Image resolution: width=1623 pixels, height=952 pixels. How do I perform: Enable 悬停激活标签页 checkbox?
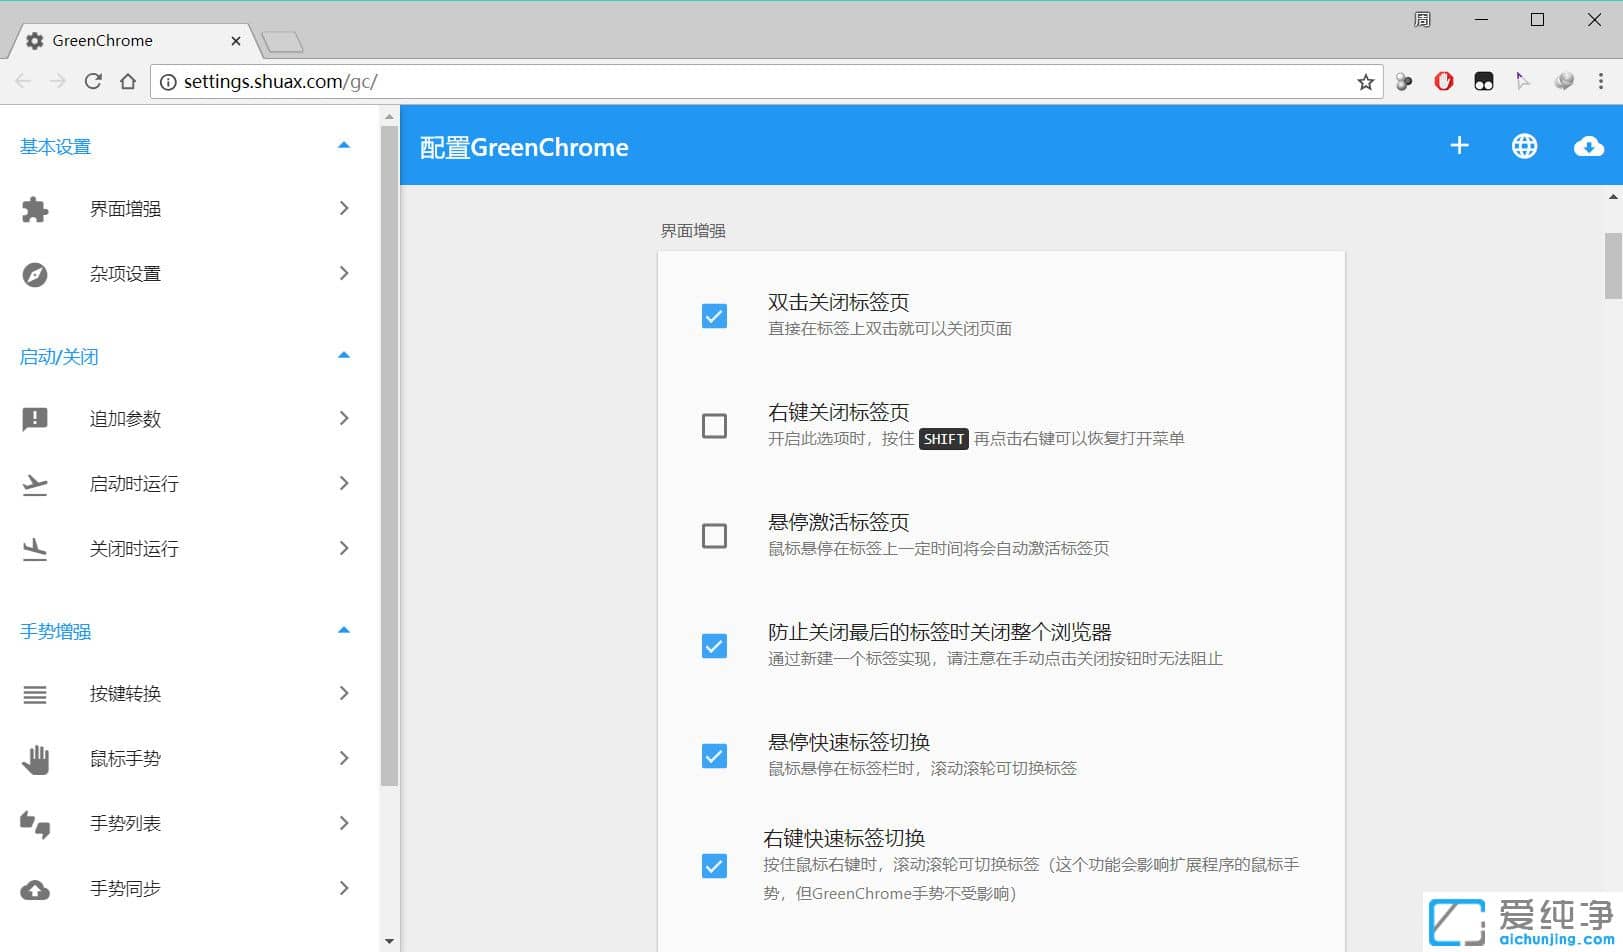pyautogui.click(x=714, y=536)
